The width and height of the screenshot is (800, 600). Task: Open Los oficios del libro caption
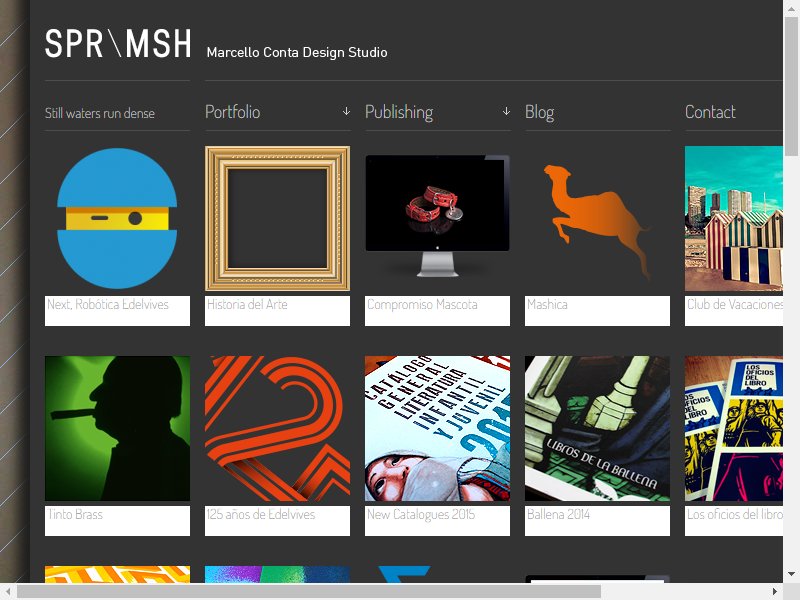735,514
